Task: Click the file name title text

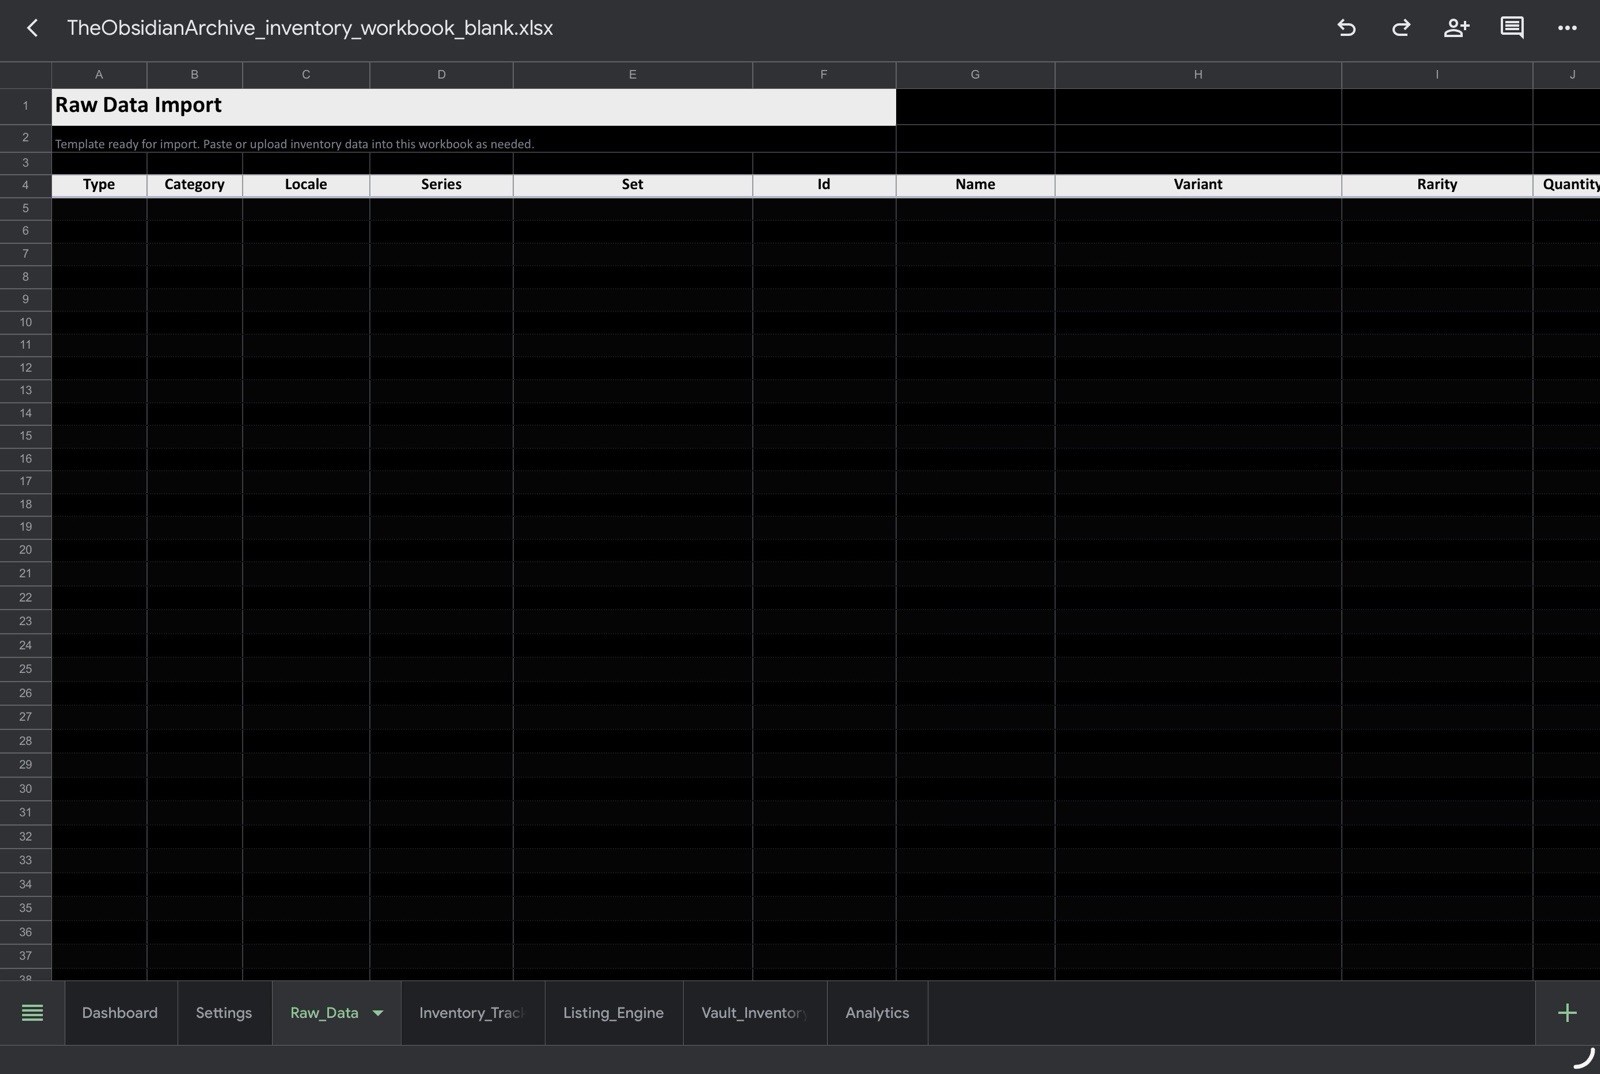Action: coord(310,28)
